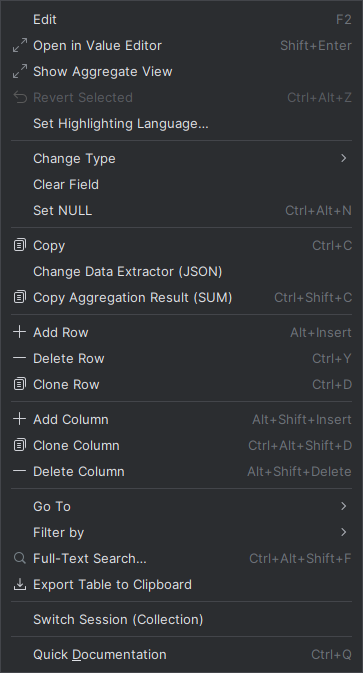Screen dimensions: 363x673
Task: Select Change Data Extractor (JSON)
Action: (x=182, y=271)
